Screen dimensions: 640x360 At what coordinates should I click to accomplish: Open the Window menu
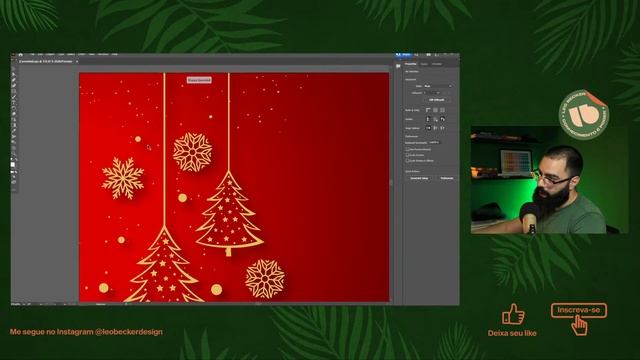(x=103, y=55)
